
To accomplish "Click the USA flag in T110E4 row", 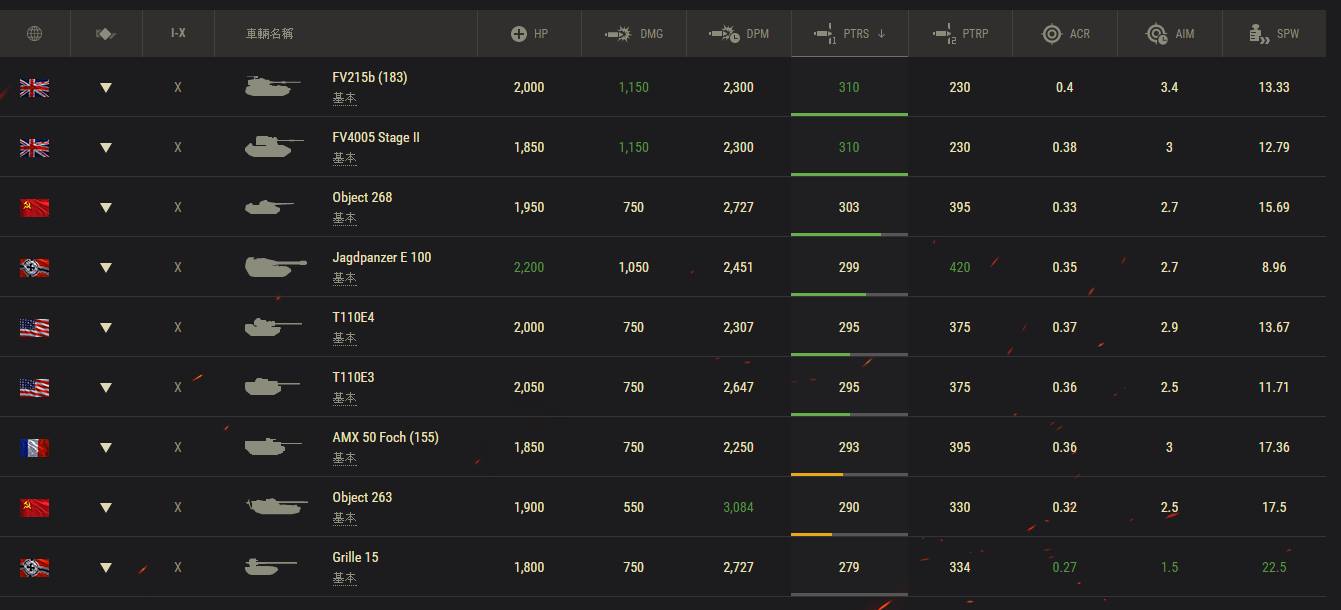I will click(x=34, y=328).
